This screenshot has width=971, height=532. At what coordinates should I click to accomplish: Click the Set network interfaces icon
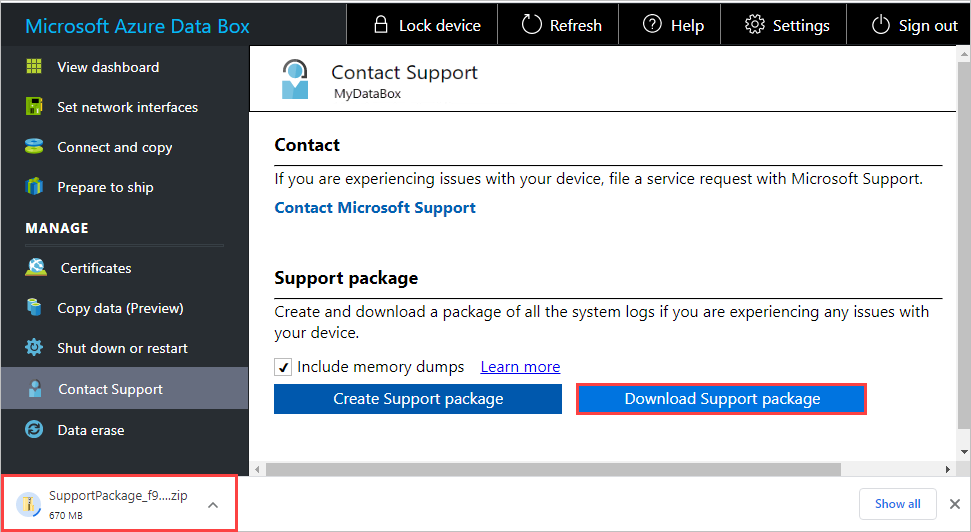(x=34, y=107)
